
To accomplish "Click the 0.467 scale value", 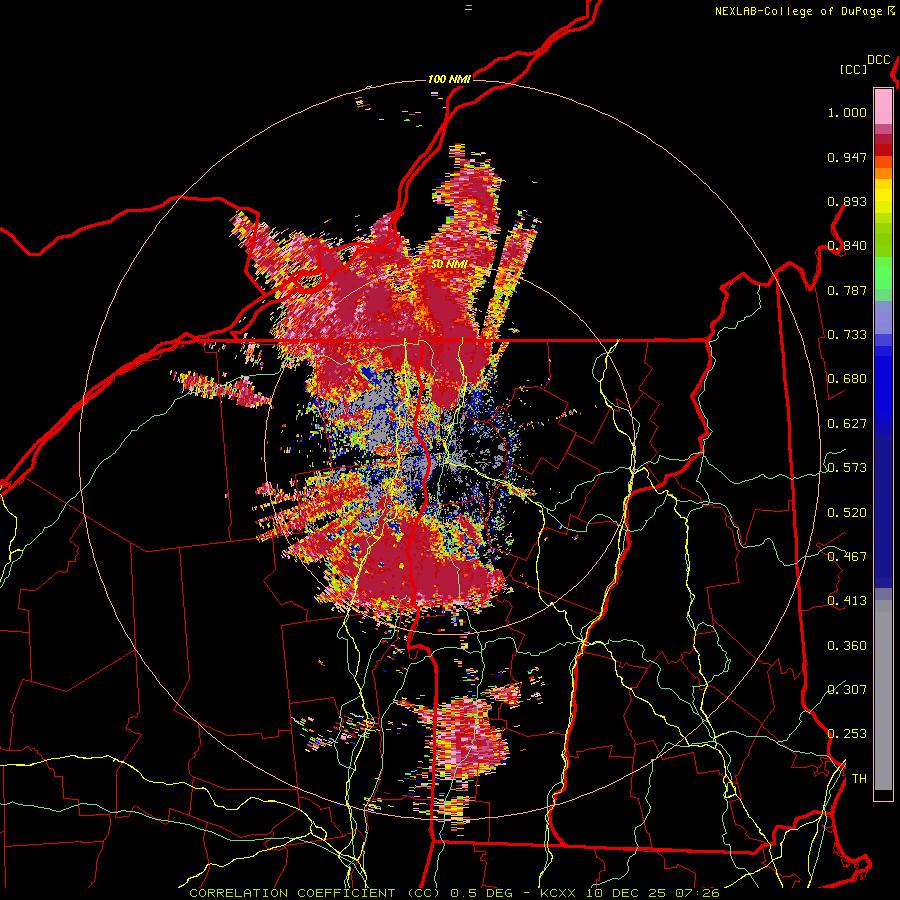I will (847, 557).
